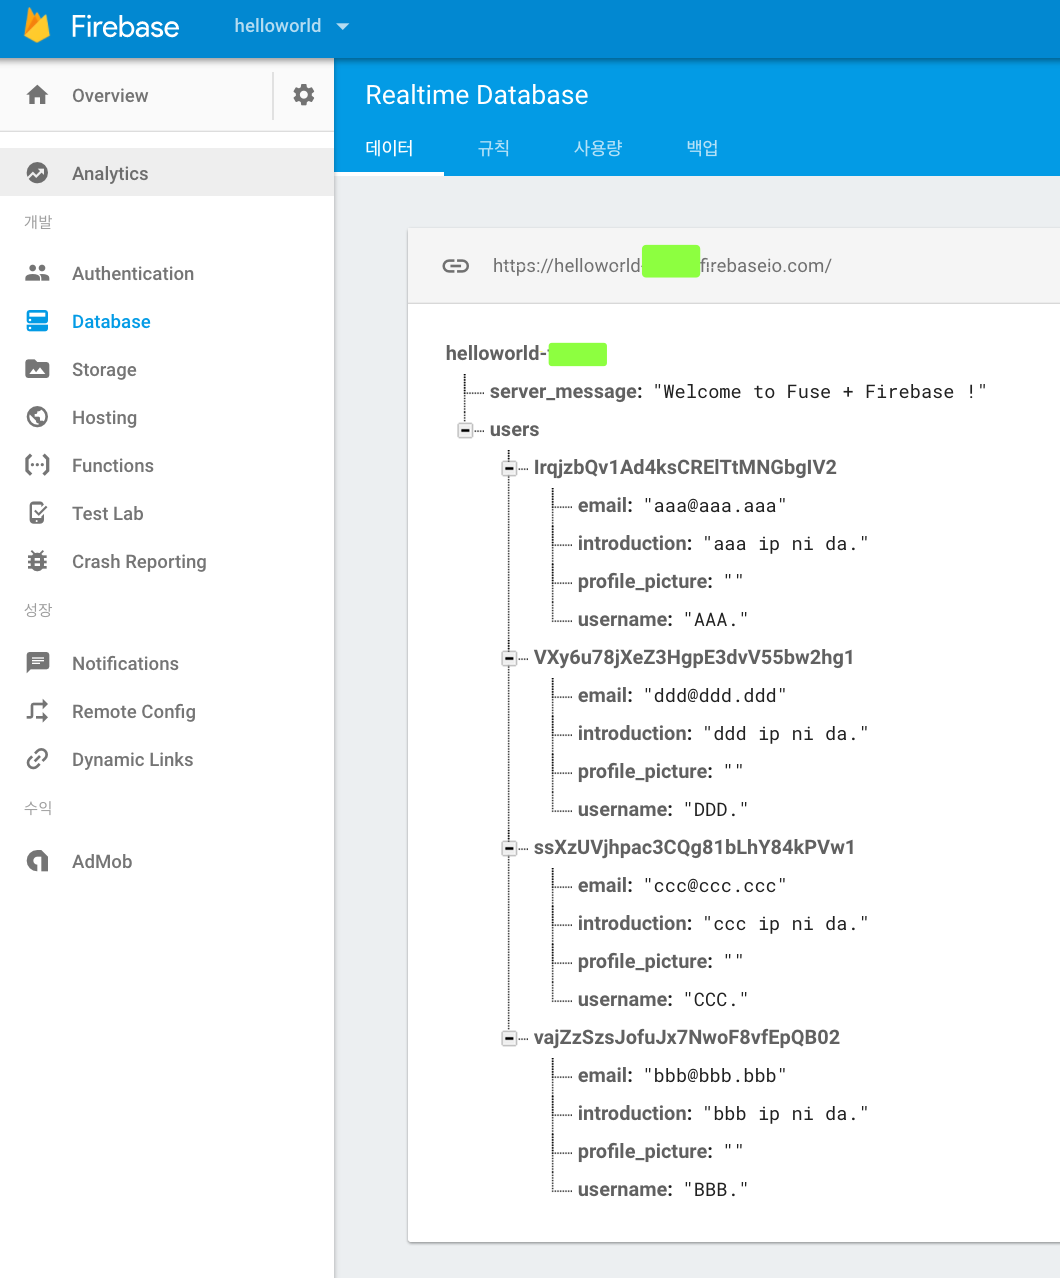Image resolution: width=1060 pixels, height=1278 pixels.
Task: Open Analytics from the sidebar
Action: click(x=110, y=174)
